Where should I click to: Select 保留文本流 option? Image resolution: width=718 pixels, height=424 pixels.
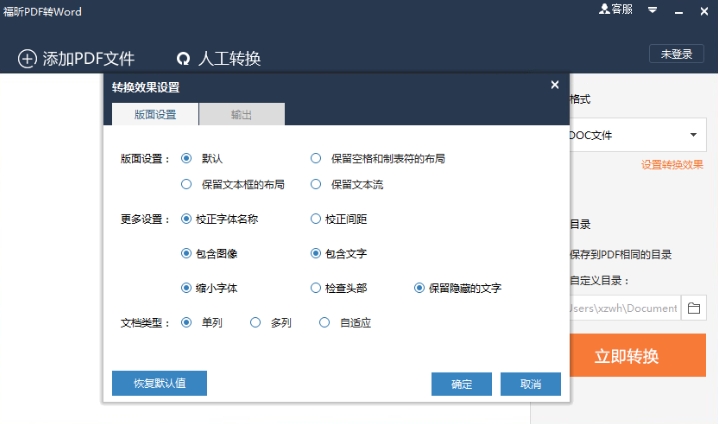click(315, 184)
